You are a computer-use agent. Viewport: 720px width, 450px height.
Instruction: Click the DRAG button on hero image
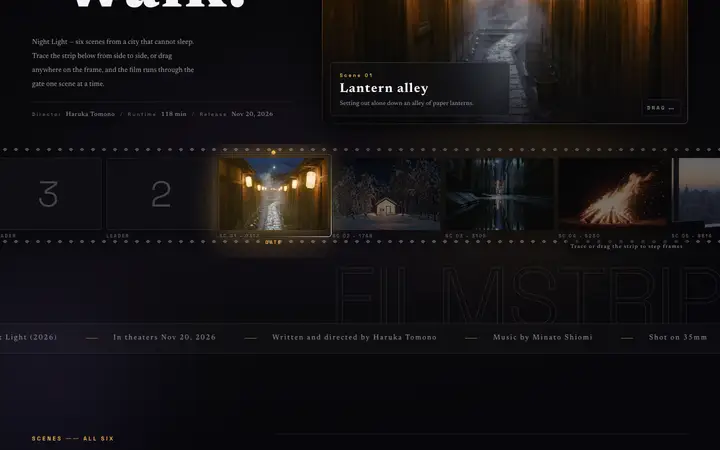pyautogui.click(x=660, y=108)
